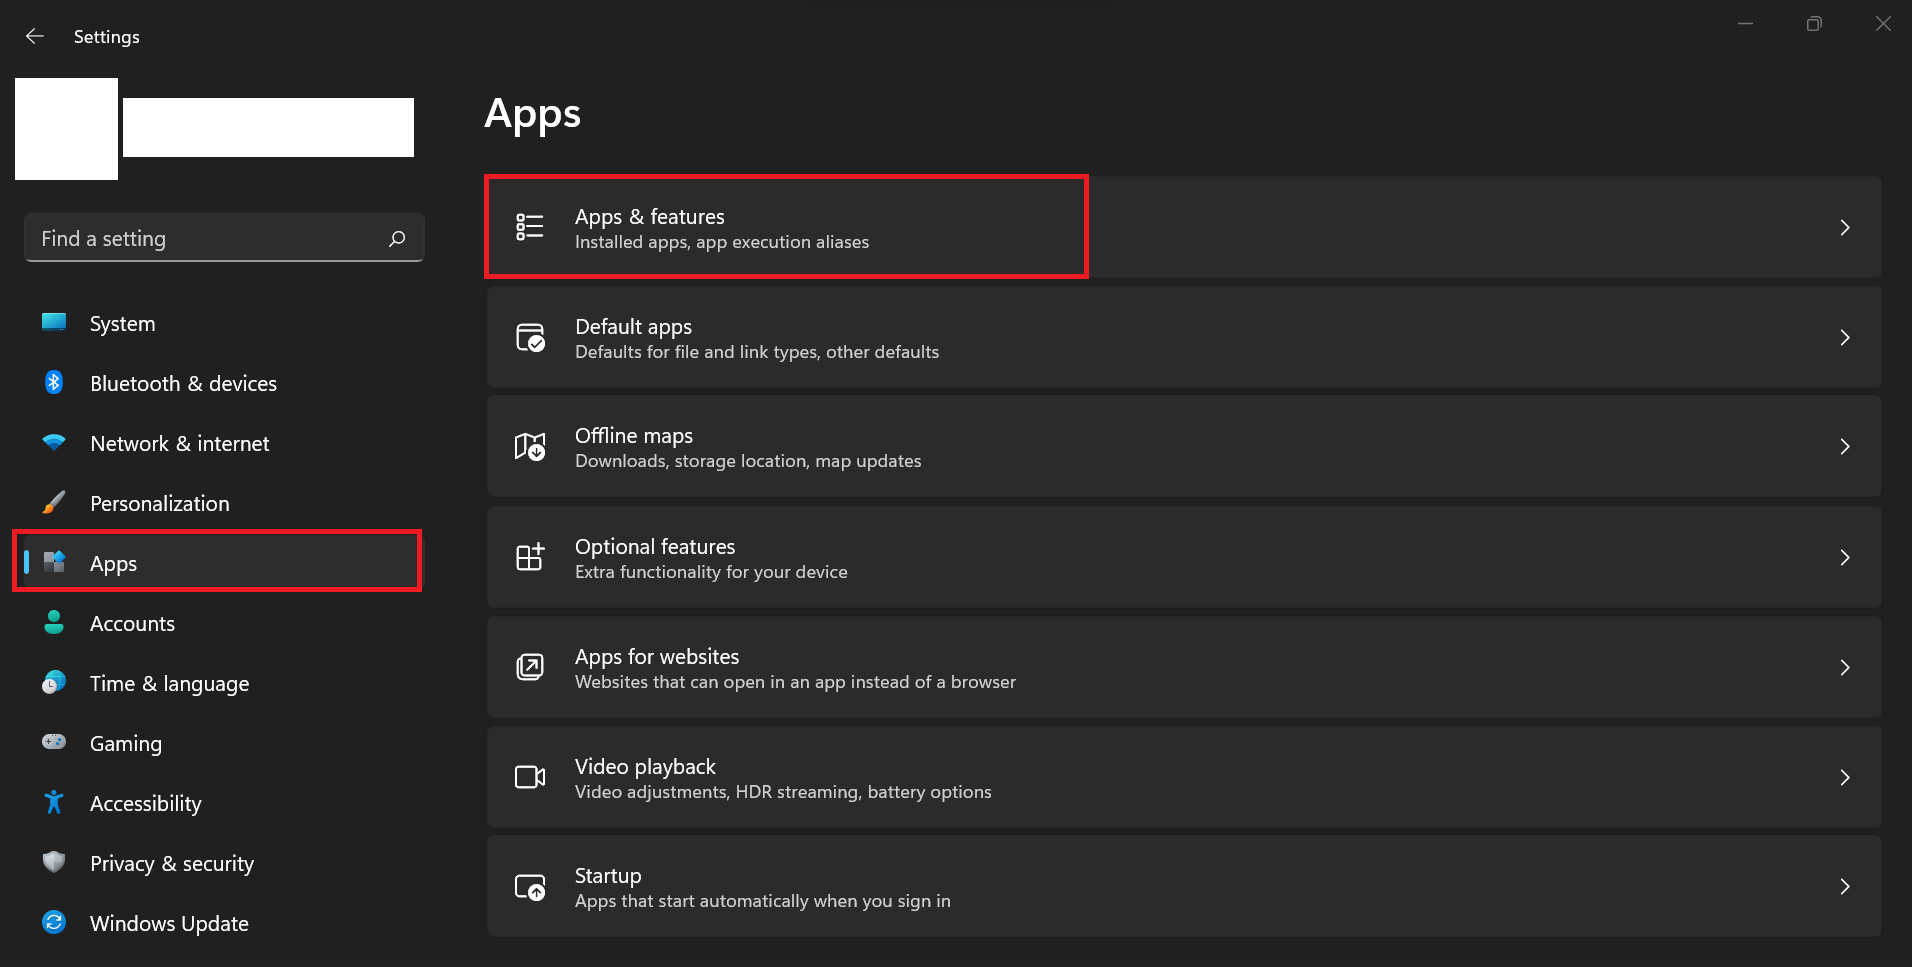Open the Video playback title
The image size is (1912, 967).
tap(645, 767)
